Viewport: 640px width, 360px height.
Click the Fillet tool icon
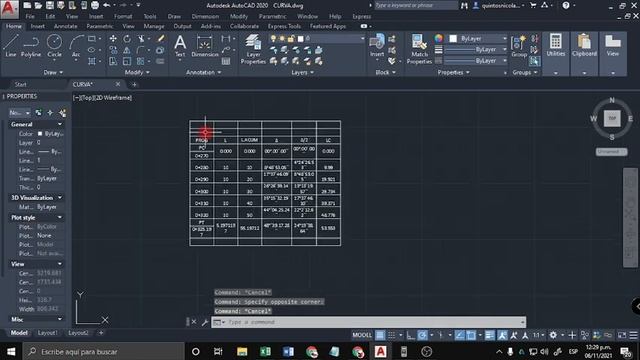(x=141, y=50)
